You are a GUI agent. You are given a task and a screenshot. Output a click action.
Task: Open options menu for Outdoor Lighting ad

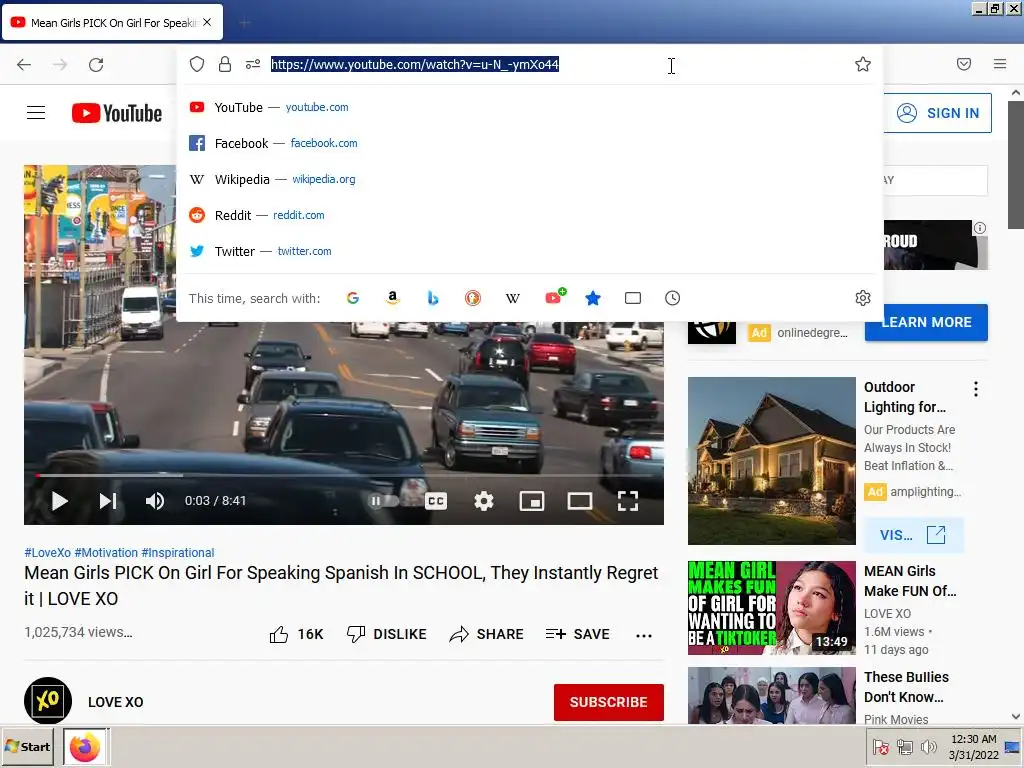[976, 389]
